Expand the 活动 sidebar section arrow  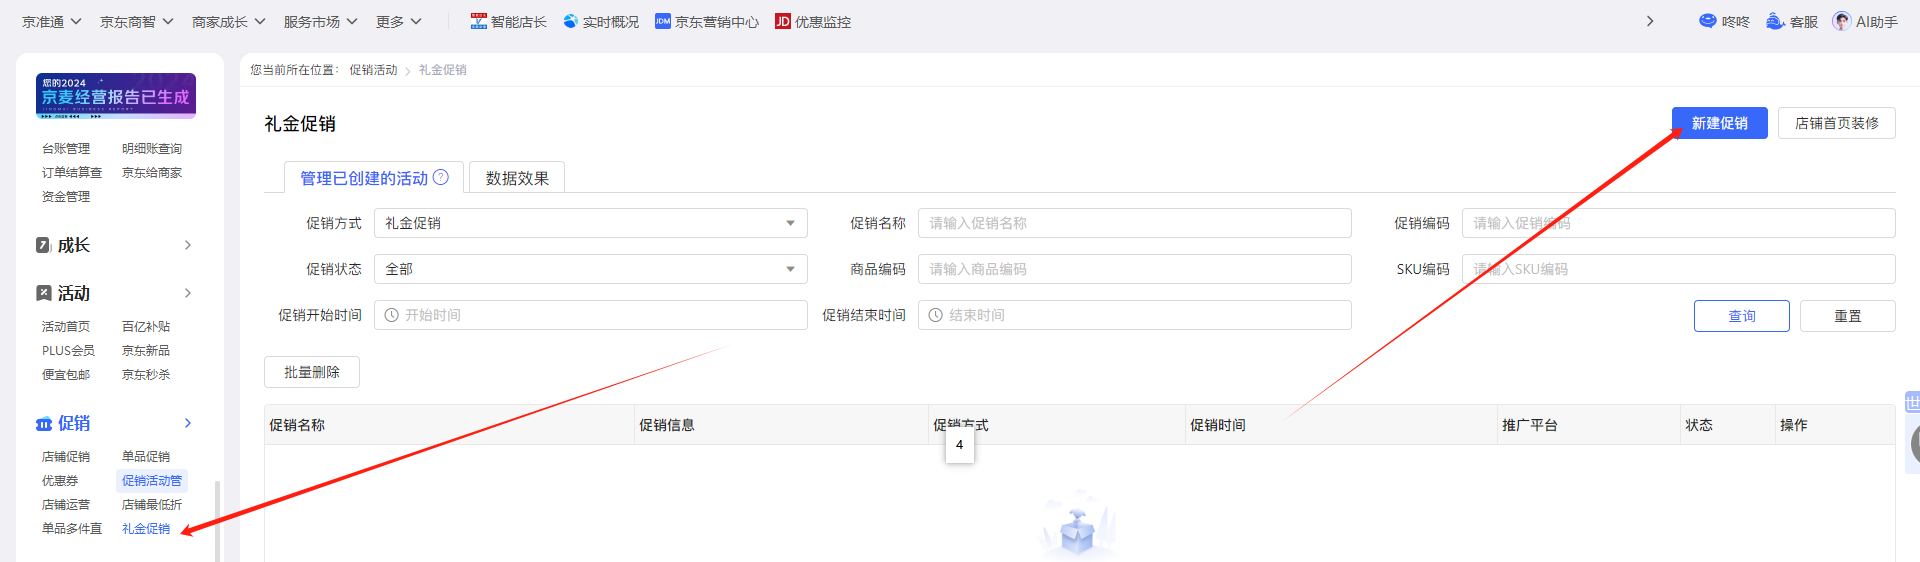(187, 293)
